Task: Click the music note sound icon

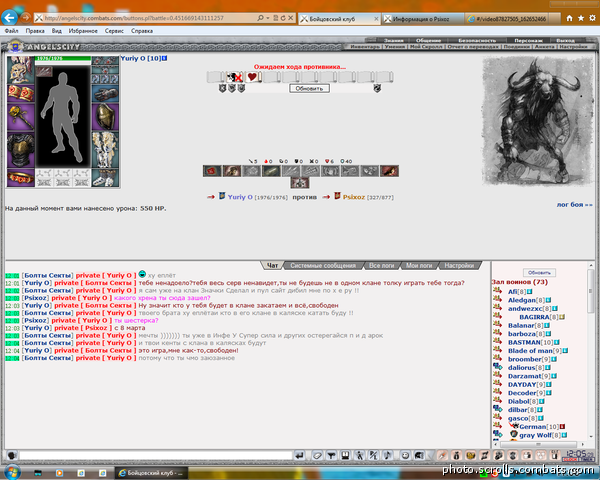Action: pos(387,455)
